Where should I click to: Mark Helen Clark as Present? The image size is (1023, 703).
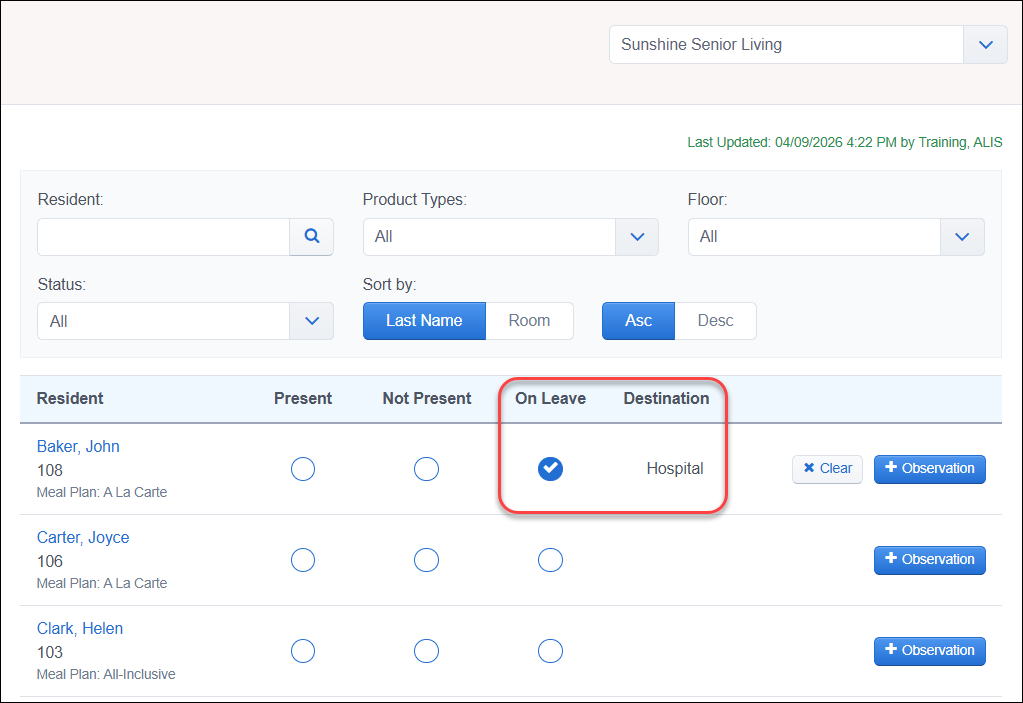click(303, 651)
